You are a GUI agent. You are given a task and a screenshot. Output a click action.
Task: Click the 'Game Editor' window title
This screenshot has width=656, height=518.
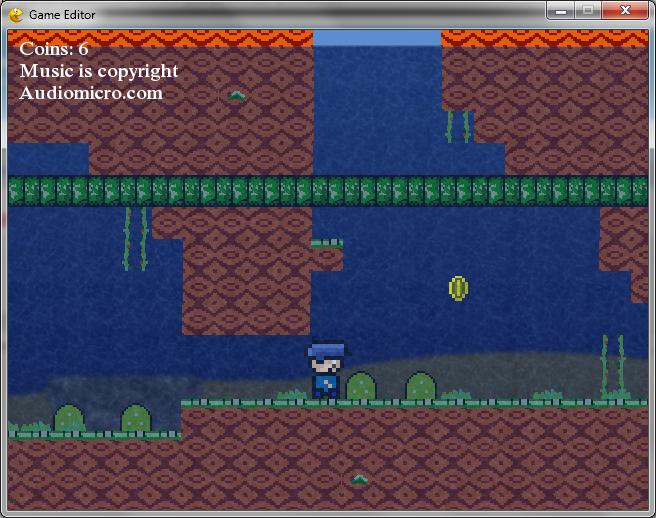62,15
